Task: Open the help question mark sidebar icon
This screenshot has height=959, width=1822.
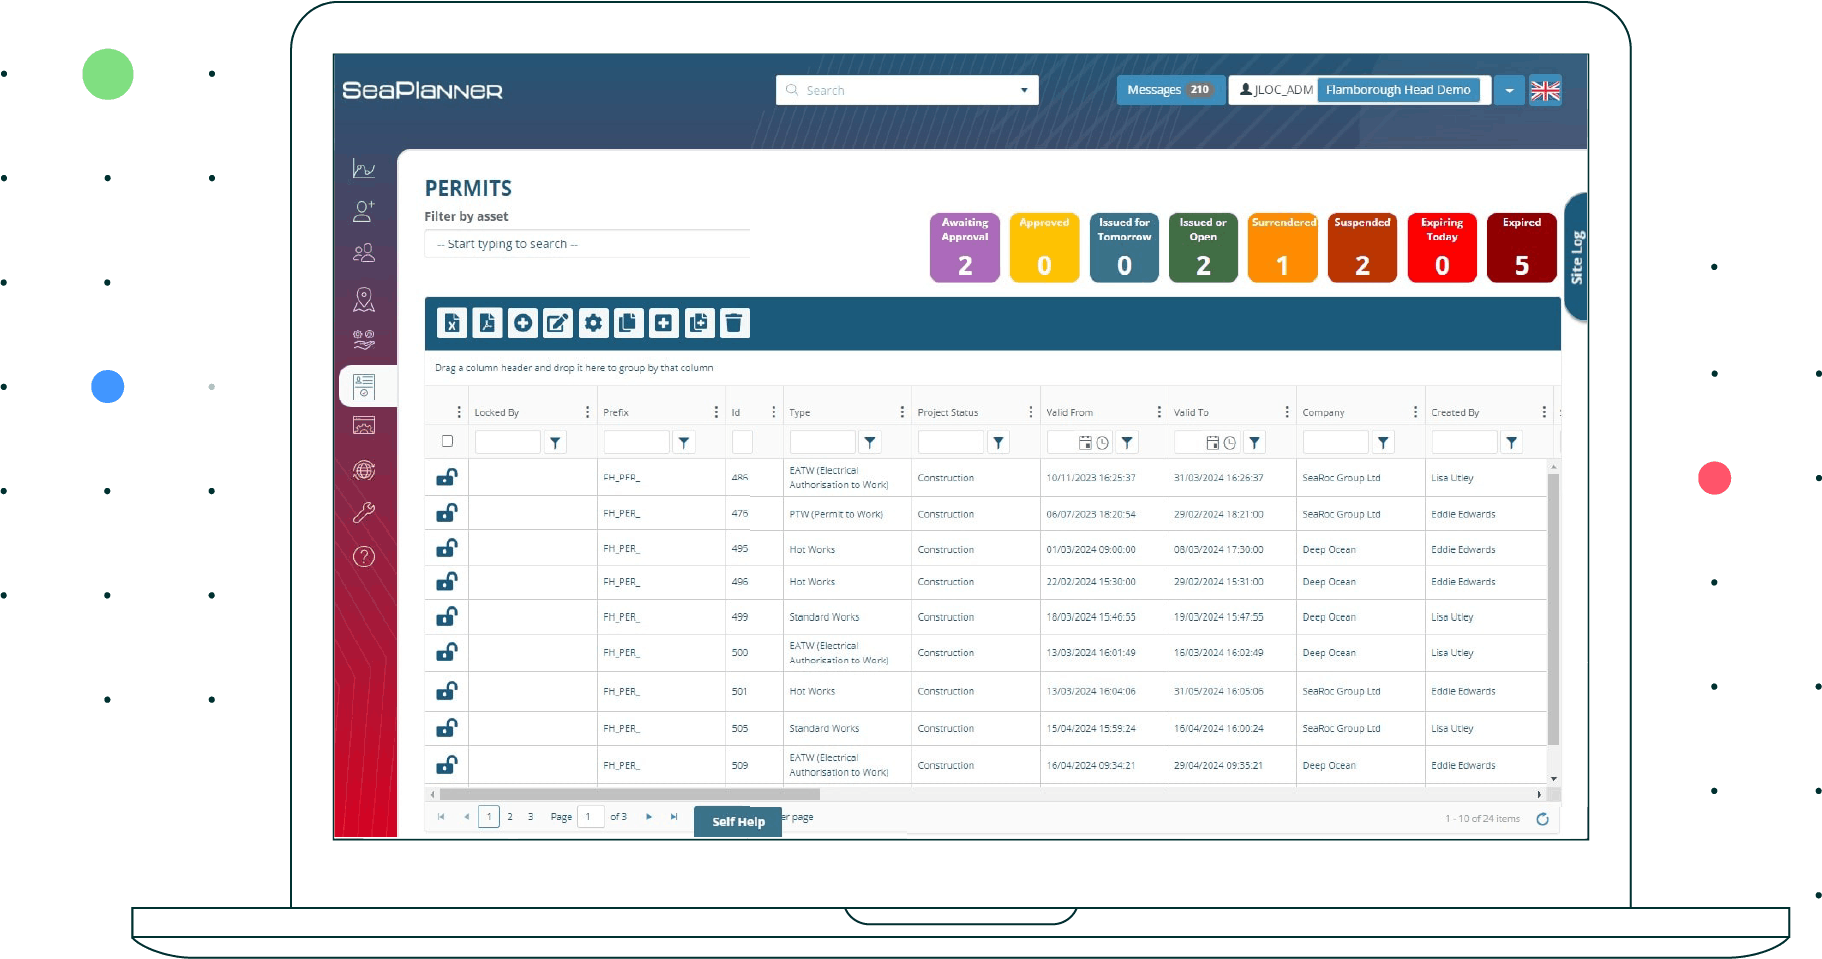Action: [x=364, y=557]
